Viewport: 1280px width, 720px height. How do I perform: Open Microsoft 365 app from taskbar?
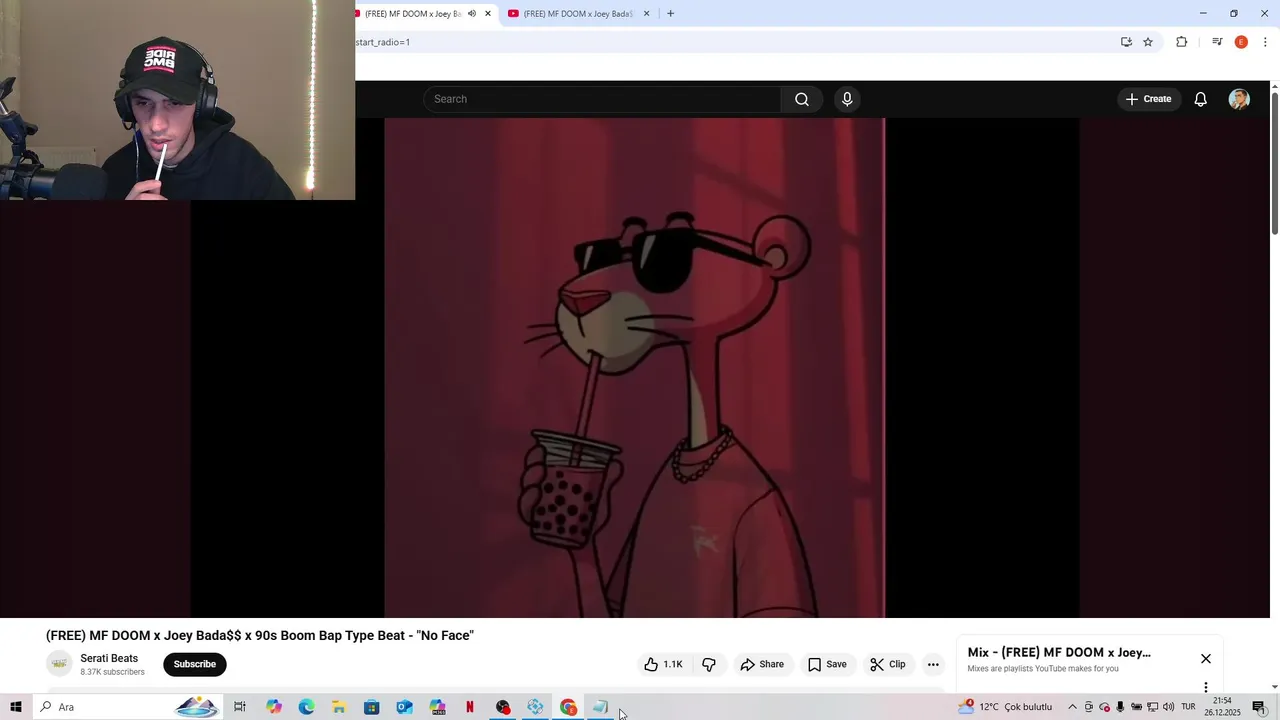click(437, 707)
